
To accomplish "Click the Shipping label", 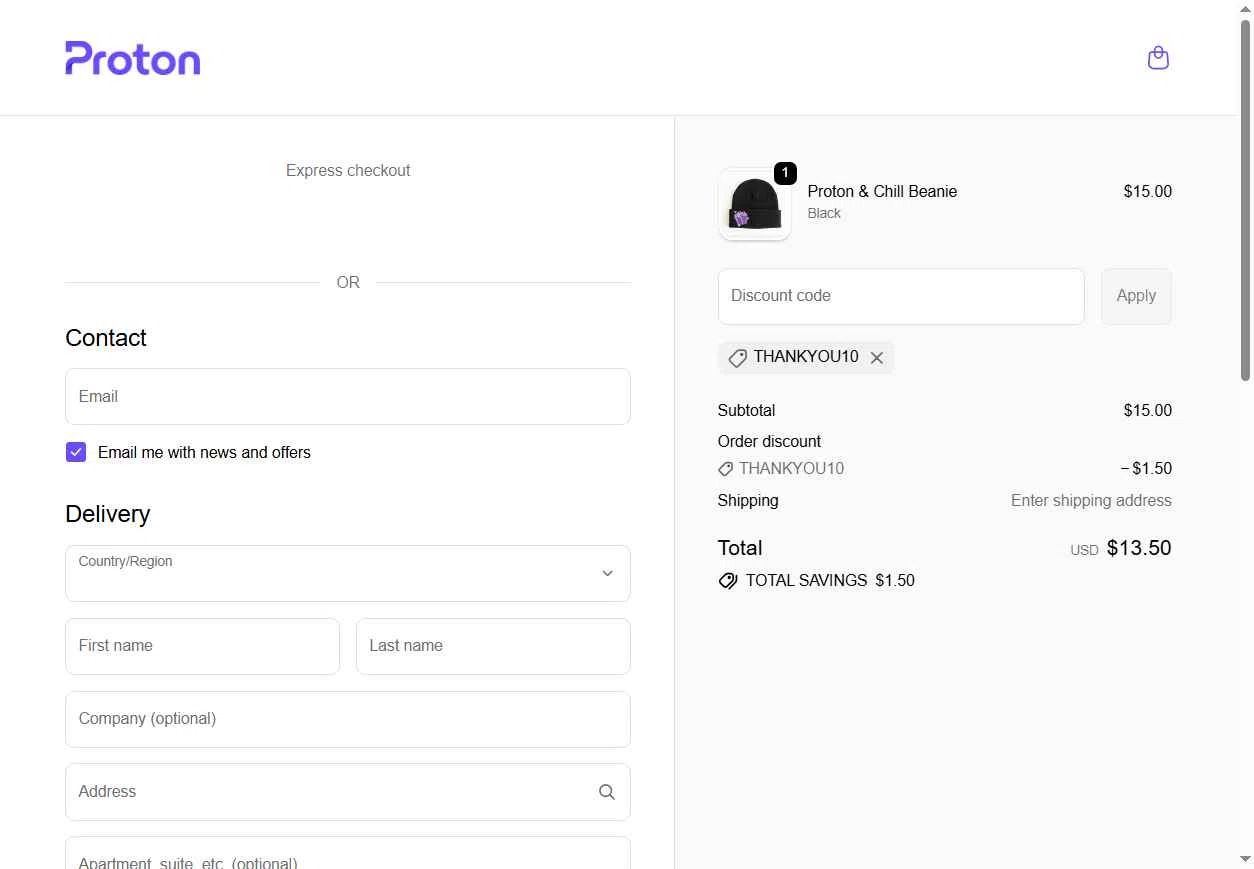I will [x=748, y=500].
